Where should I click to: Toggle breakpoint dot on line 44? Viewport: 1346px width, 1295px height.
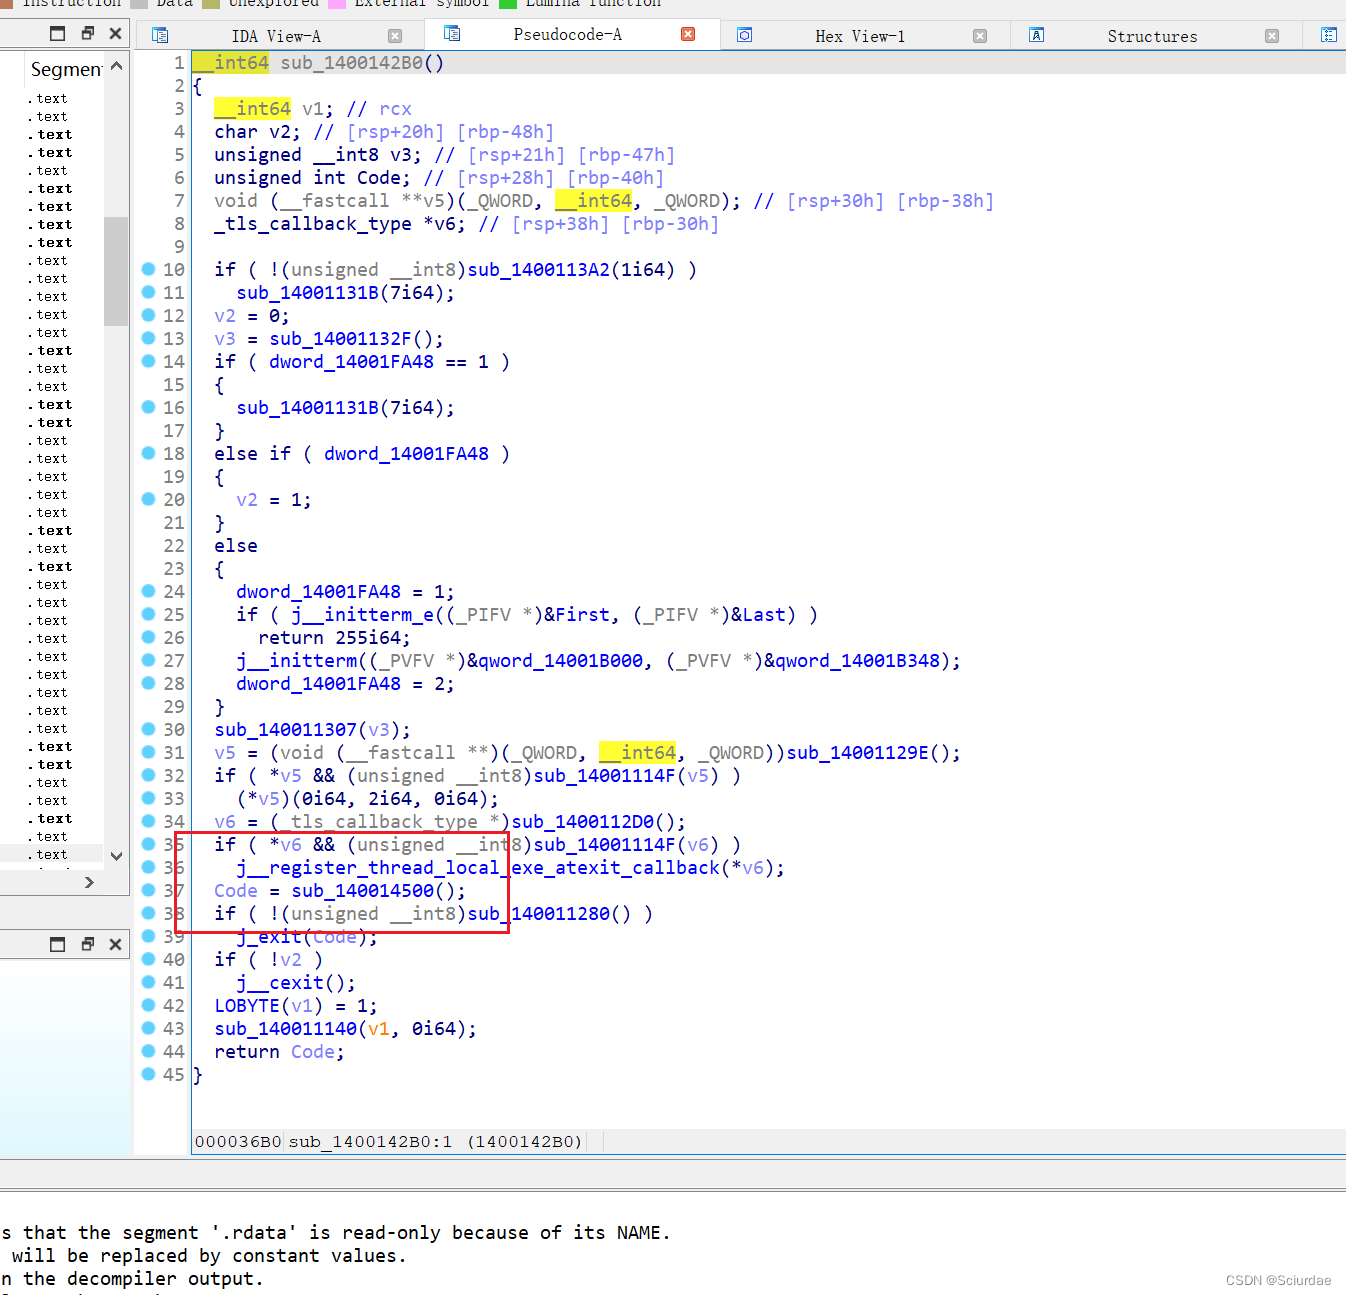tap(148, 1051)
